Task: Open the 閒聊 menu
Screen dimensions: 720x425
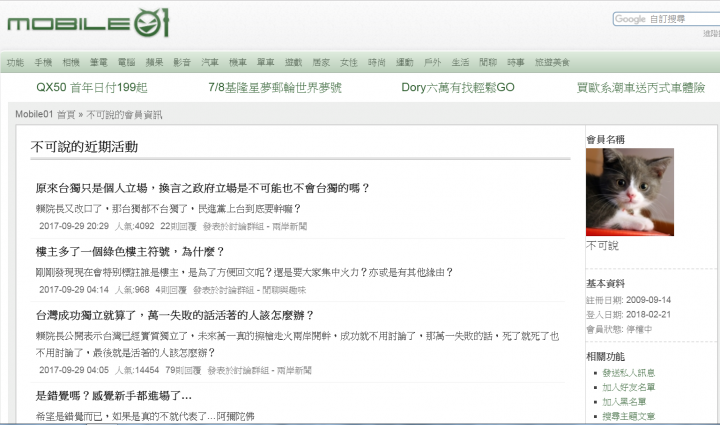Action: click(488, 62)
